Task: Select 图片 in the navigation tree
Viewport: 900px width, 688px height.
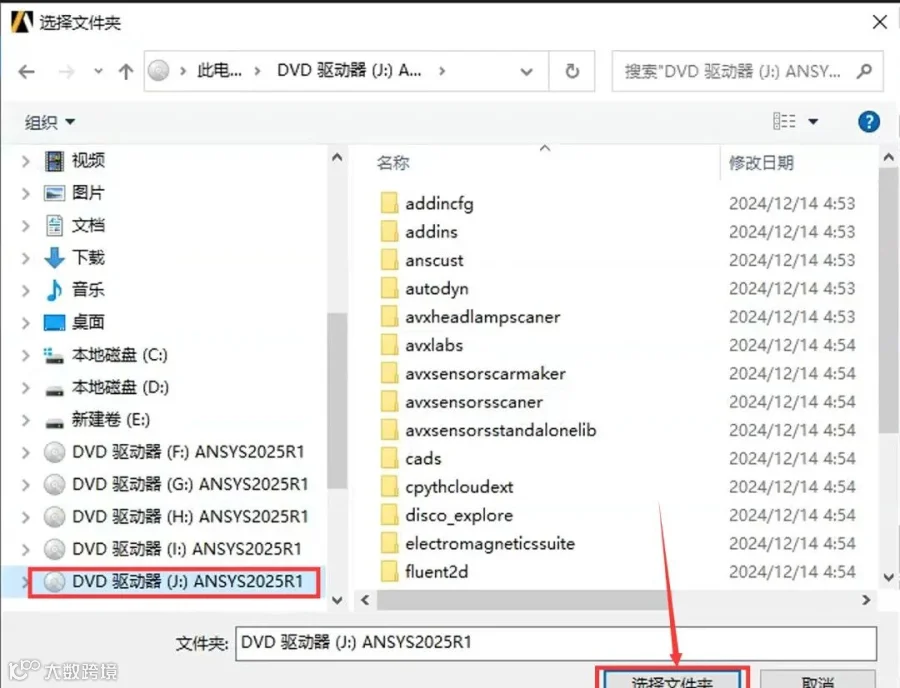Action: coord(88,193)
